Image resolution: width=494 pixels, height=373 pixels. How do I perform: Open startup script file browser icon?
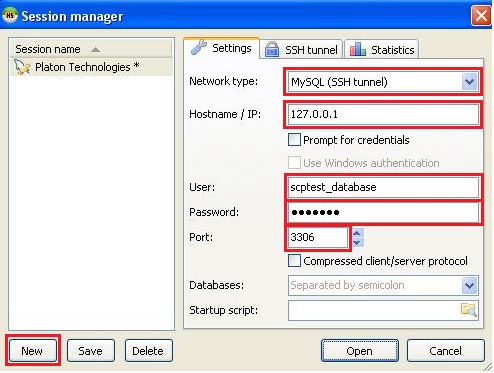pyautogui.click(x=468, y=309)
